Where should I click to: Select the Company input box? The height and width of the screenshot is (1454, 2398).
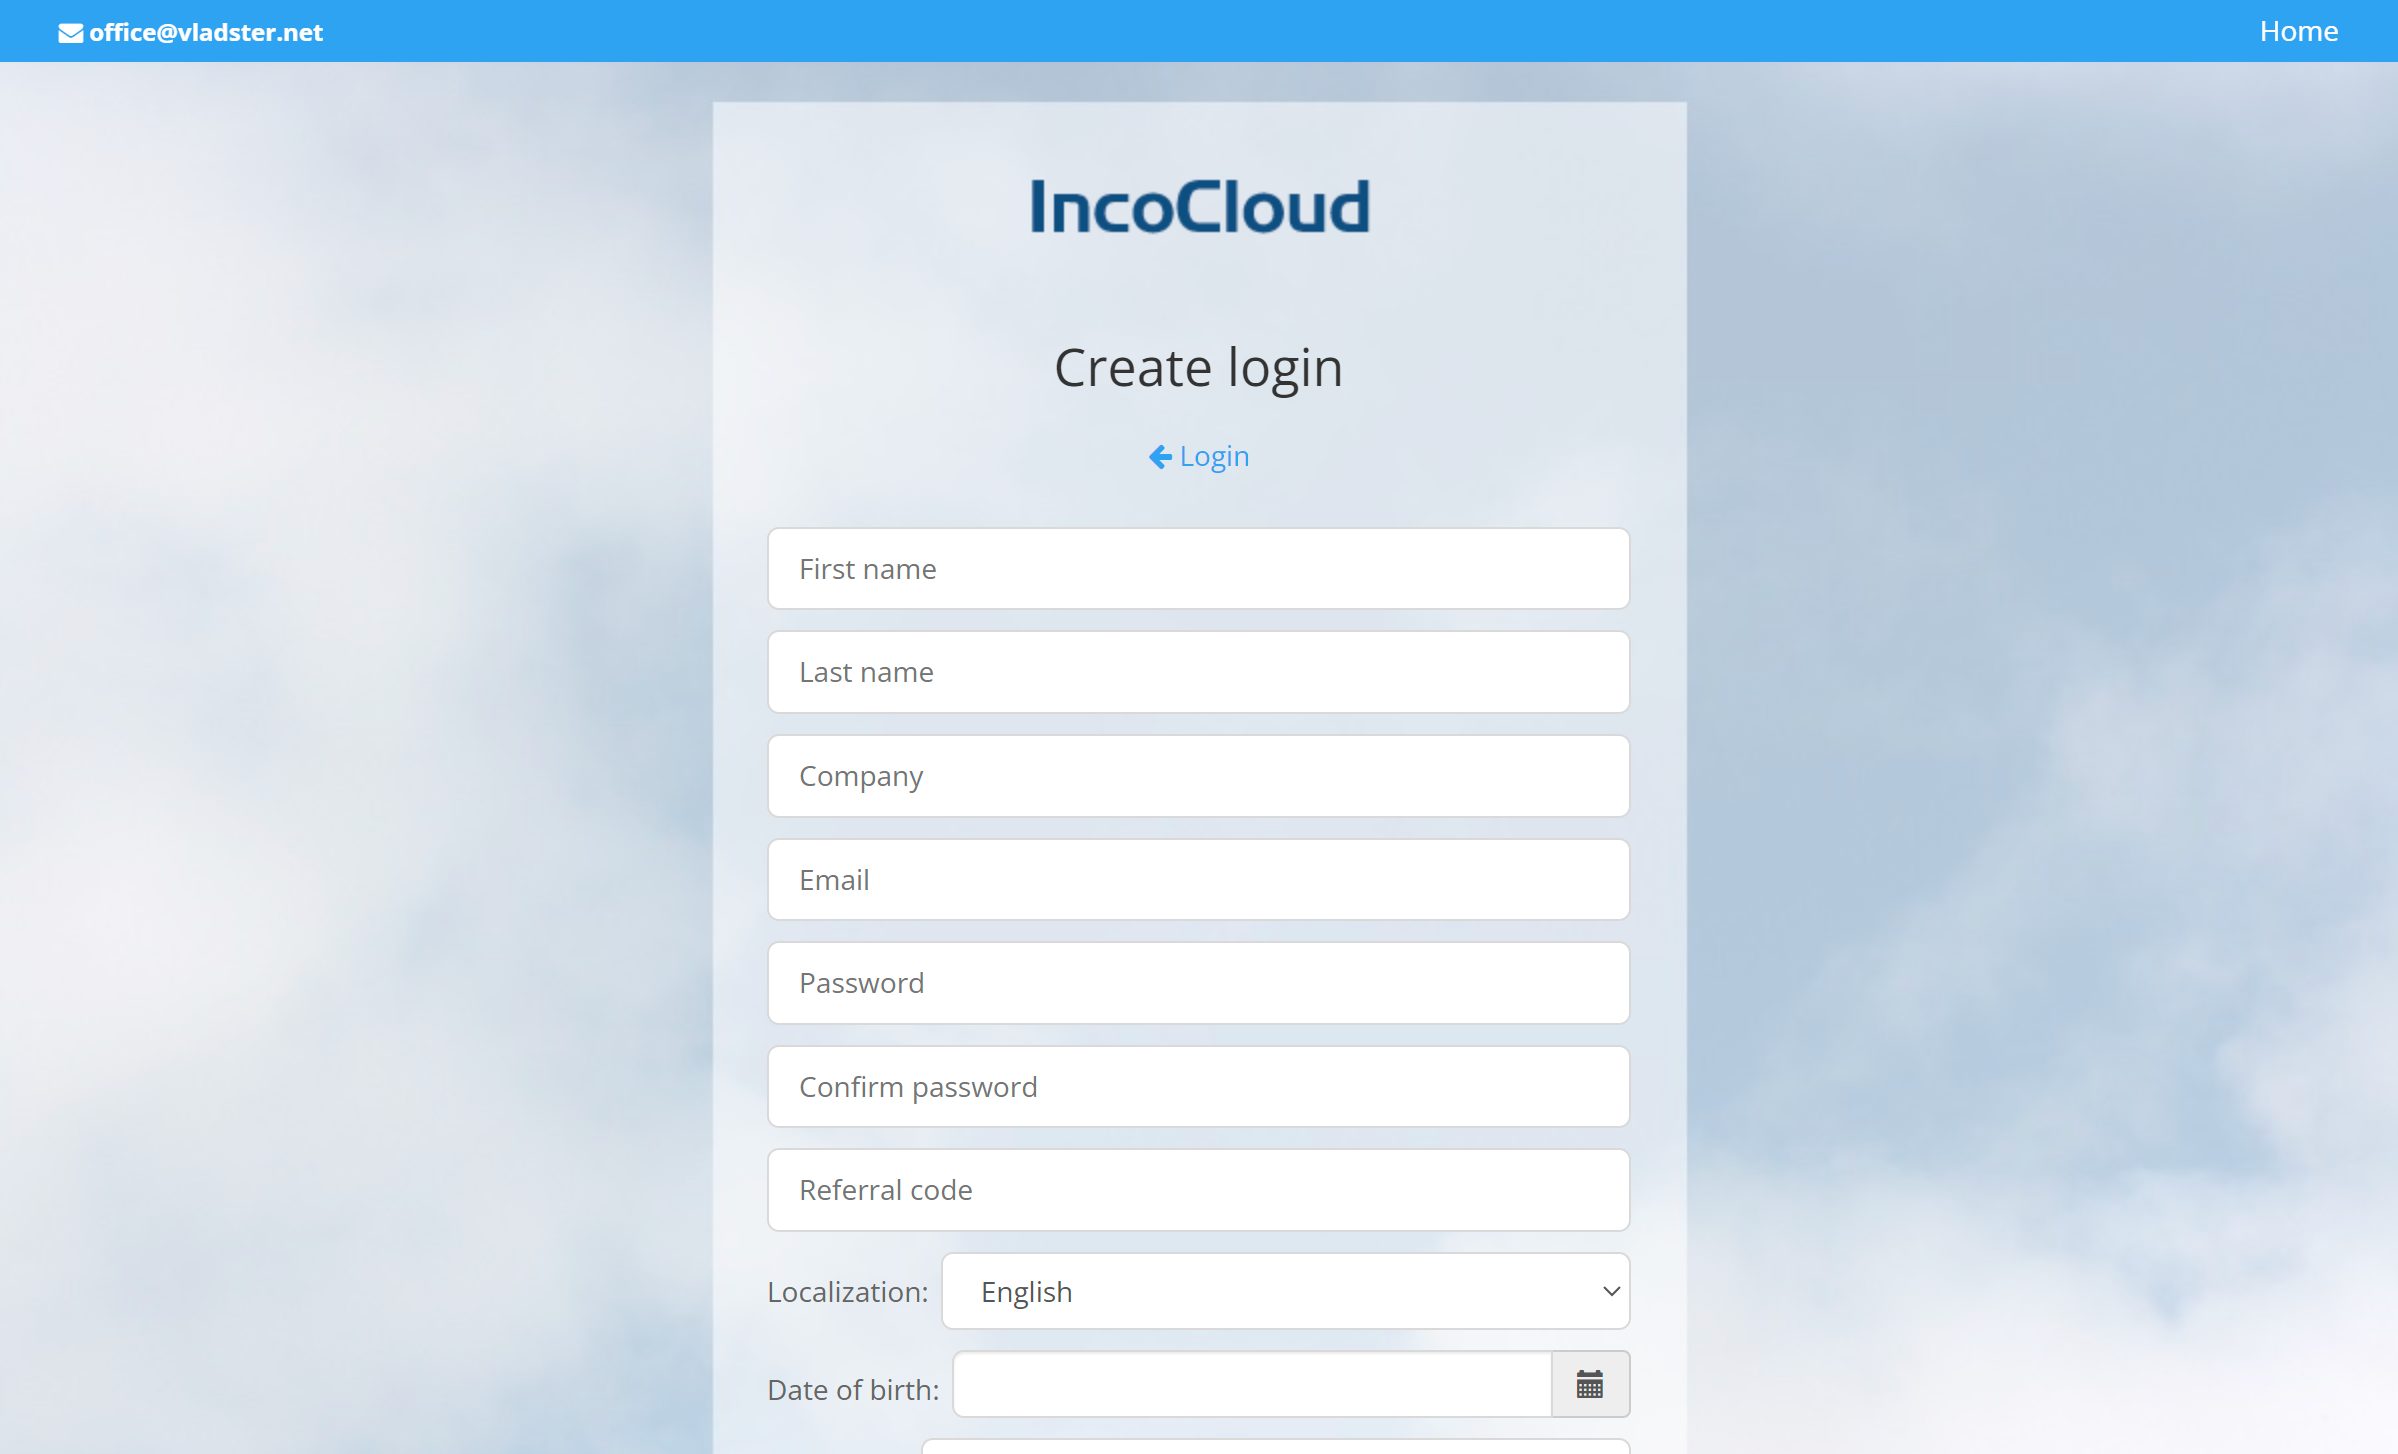(x=1198, y=776)
